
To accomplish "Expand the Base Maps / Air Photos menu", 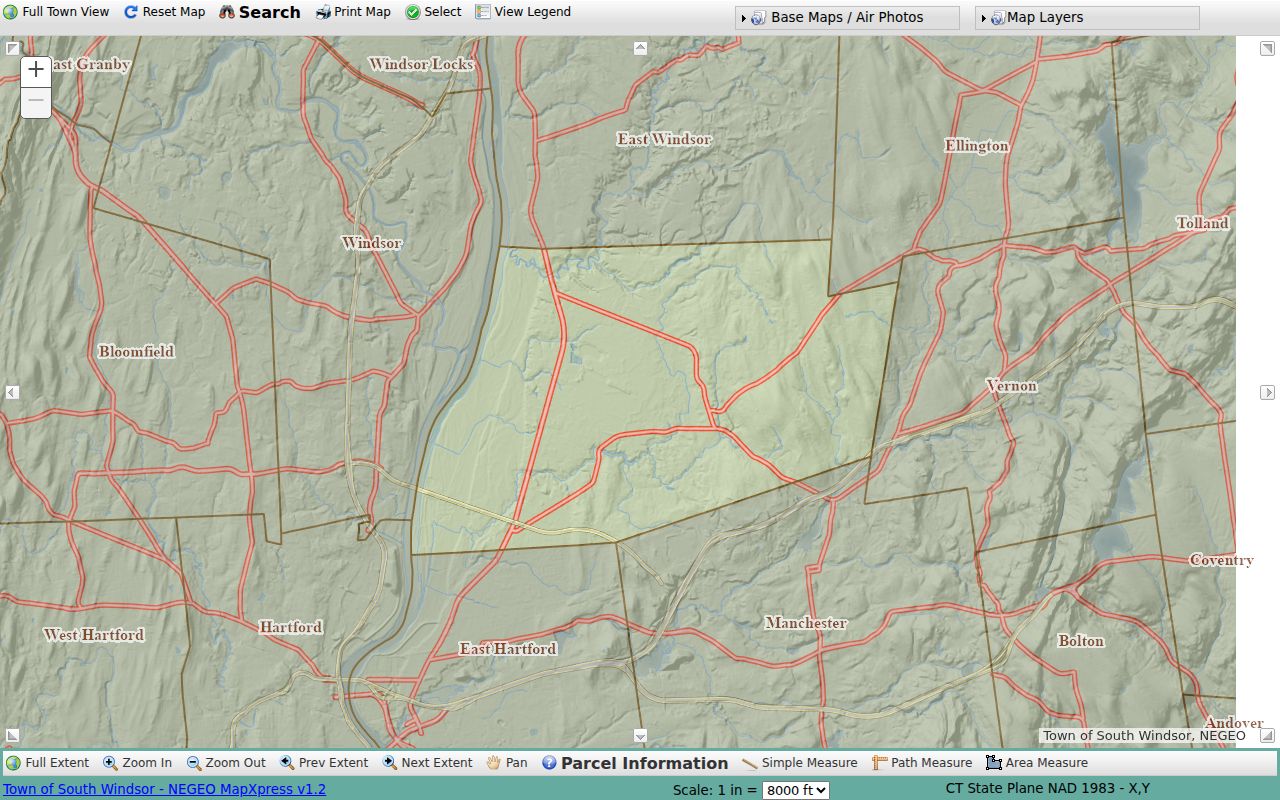I will [847, 17].
